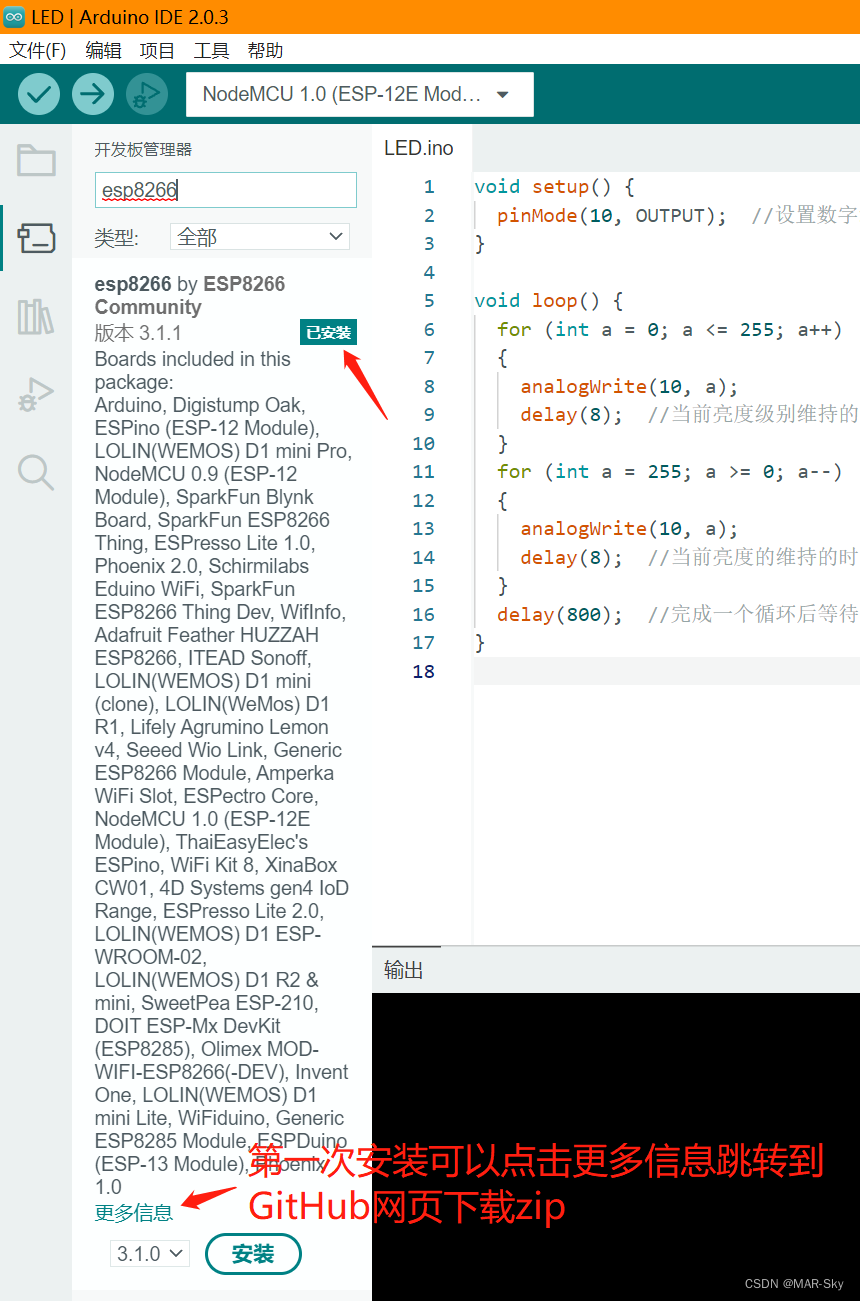The image size is (860, 1301).
Task: Open the NodeMCU 1.0 board selector dropdown
Action: tap(360, 94)
